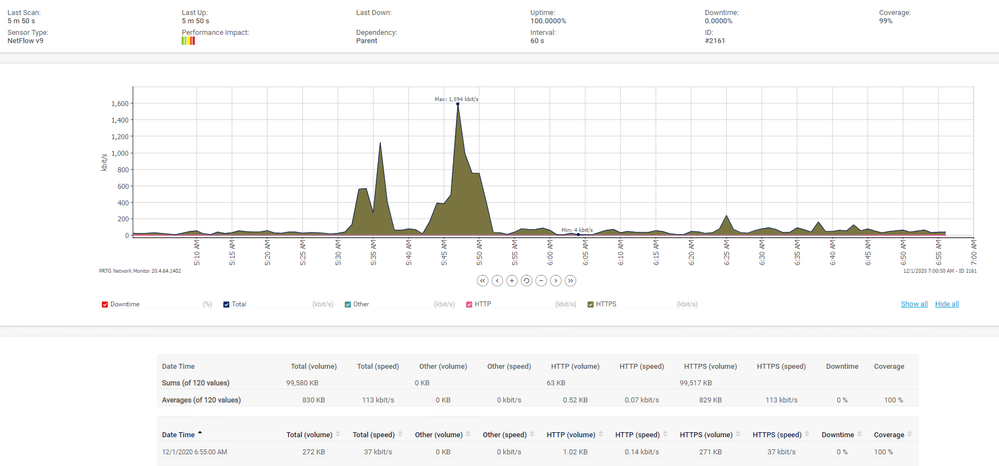Screen dimensions: 999x466
Task: Uncheck the Total channel checkbox
Action: (226, 304)
